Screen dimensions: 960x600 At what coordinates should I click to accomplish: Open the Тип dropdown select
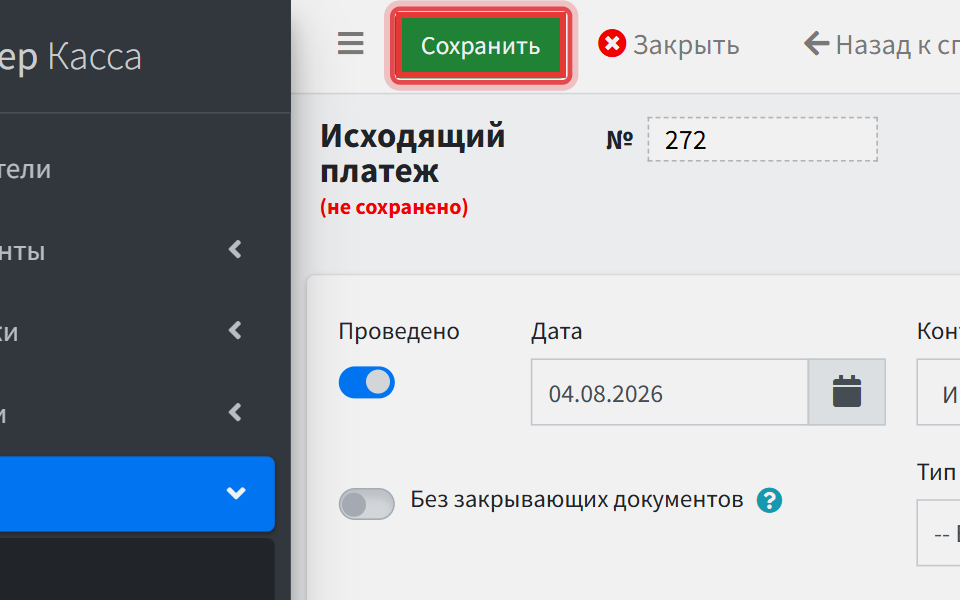938,533
